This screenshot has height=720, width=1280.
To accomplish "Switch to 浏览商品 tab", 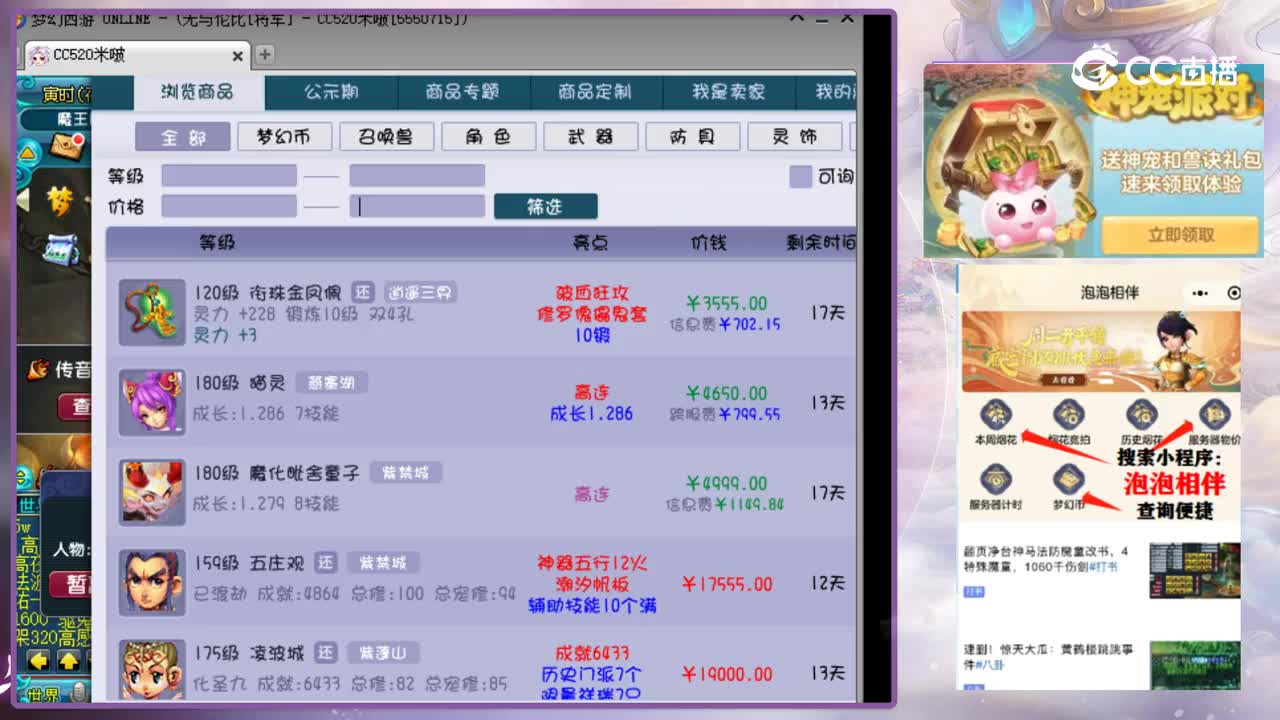I will pyautogui.click(x=198, y=92).
